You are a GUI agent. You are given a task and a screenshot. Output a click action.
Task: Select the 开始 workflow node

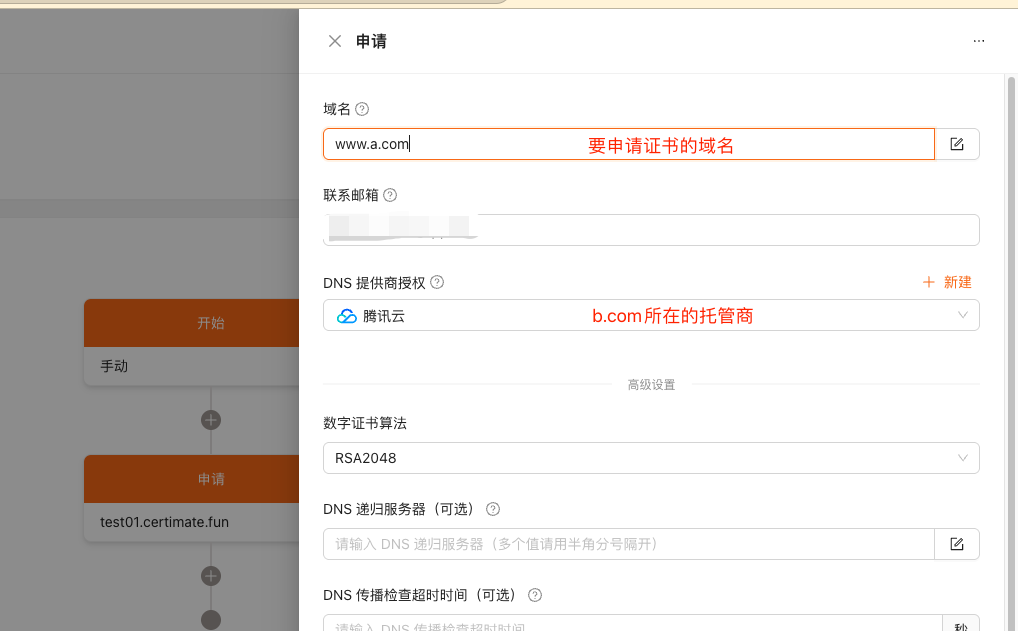point(192,343)
